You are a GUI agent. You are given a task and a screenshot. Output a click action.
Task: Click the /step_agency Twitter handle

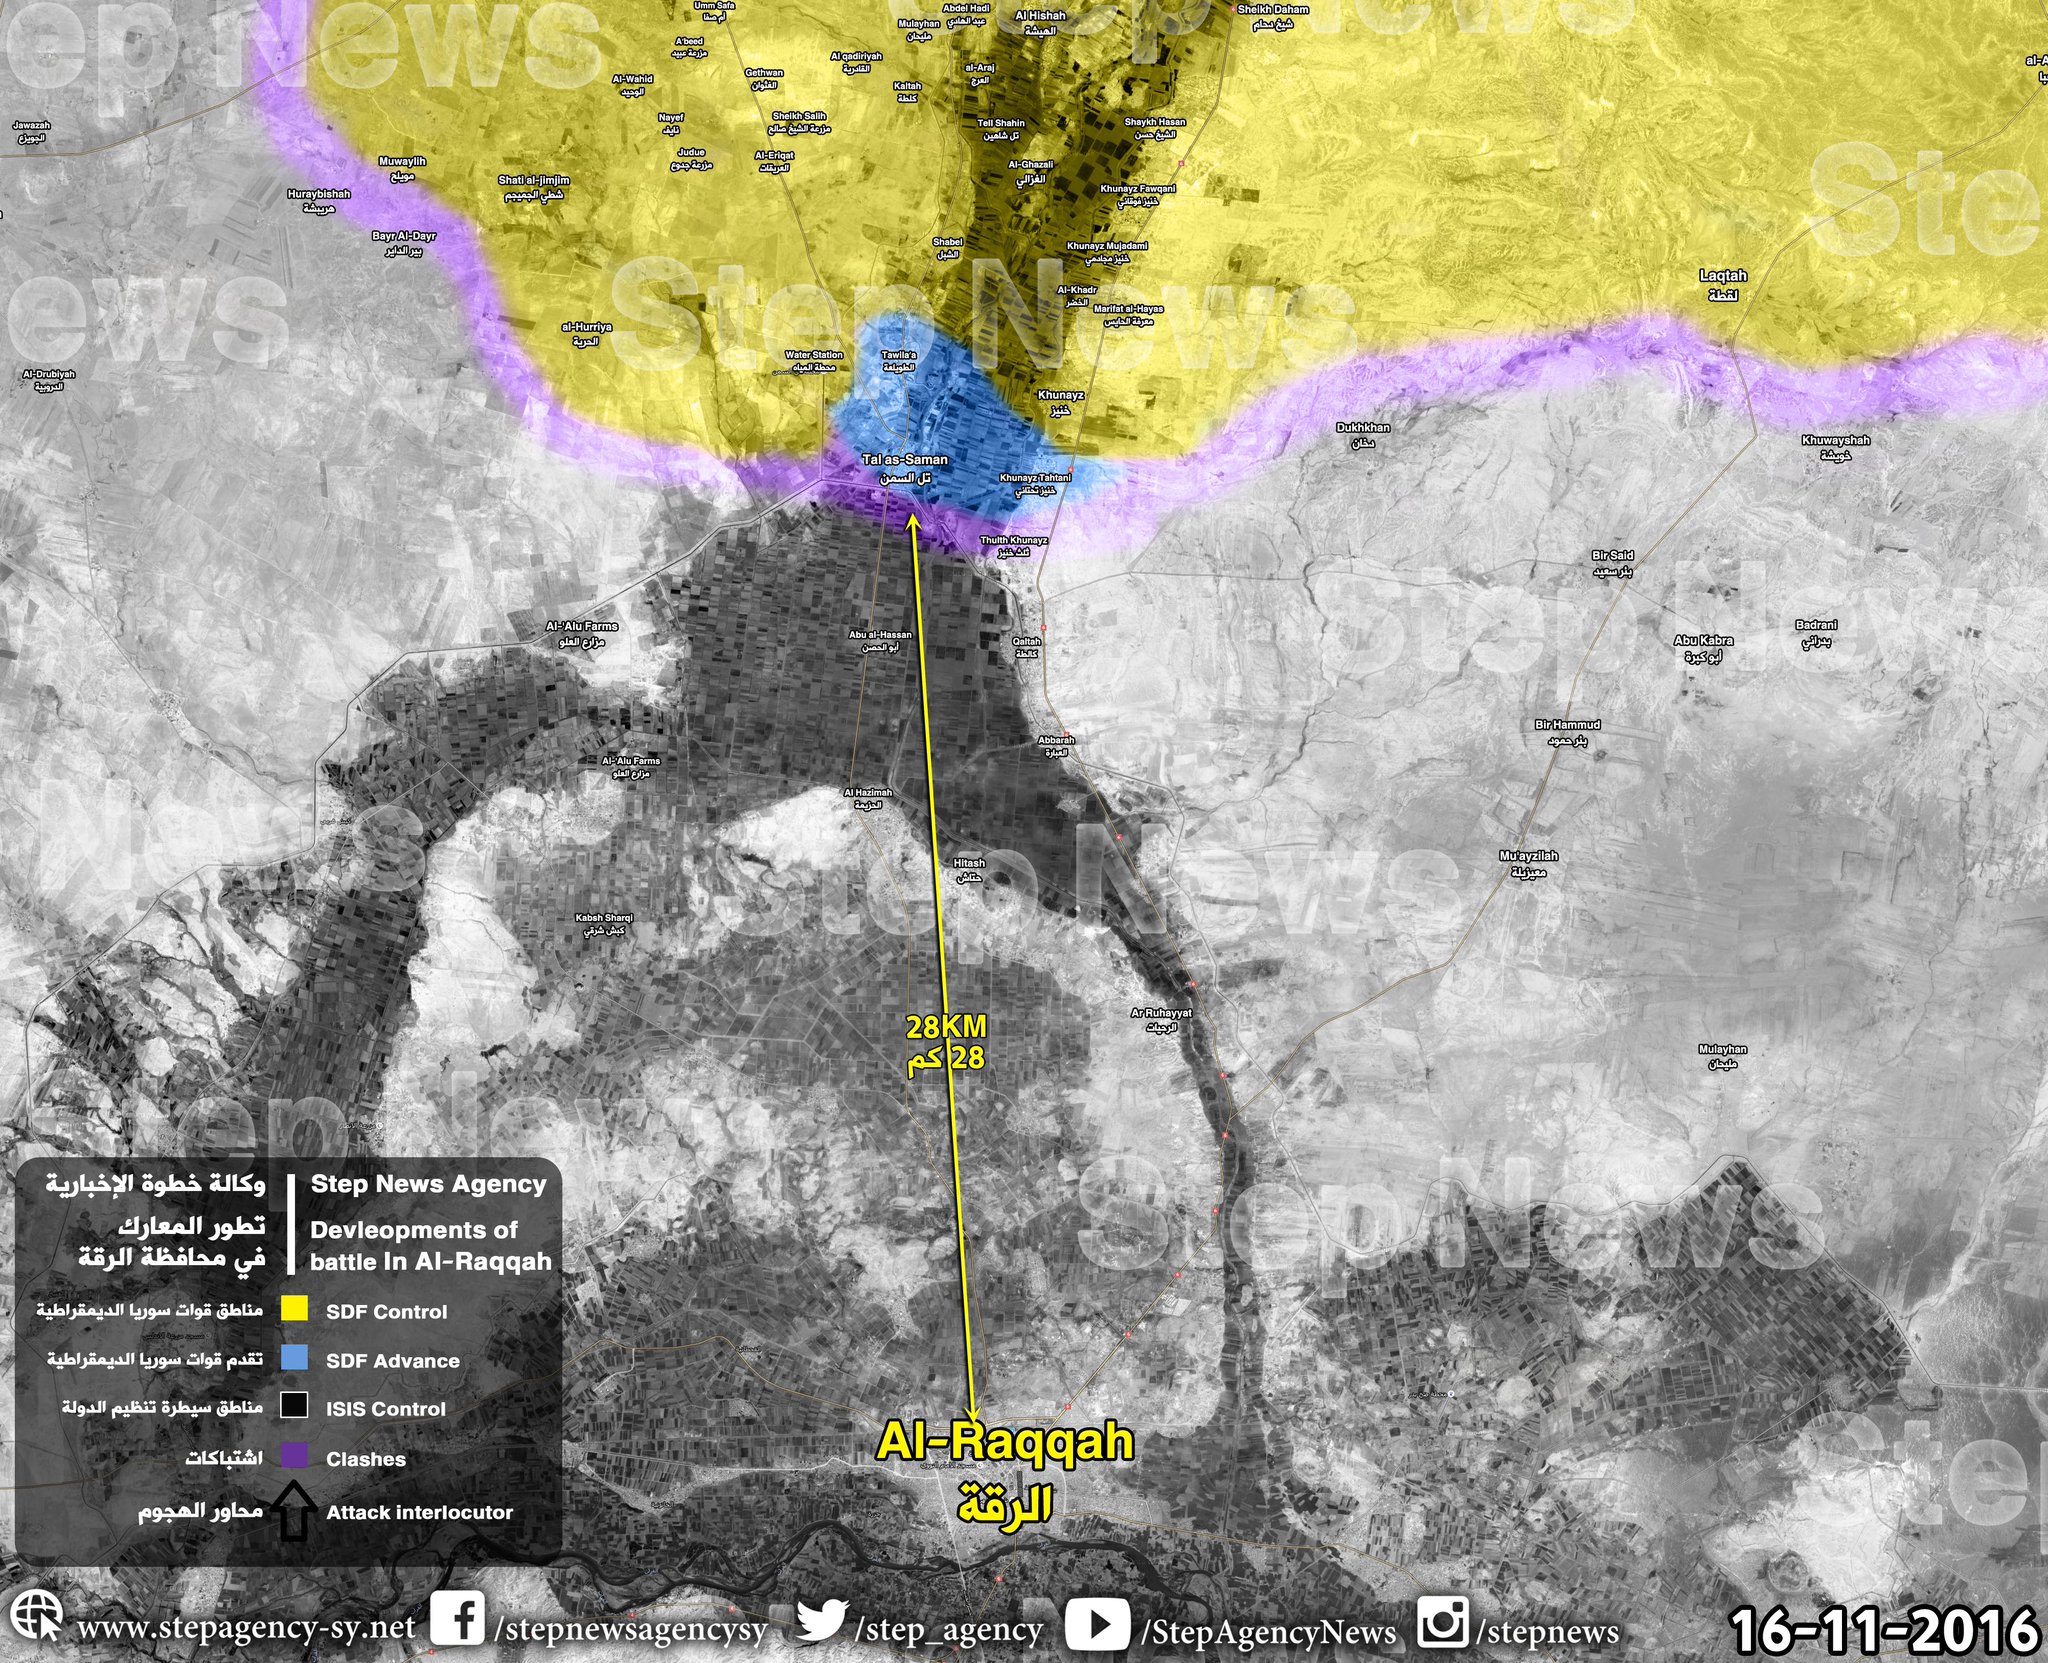coord(948,1628)
